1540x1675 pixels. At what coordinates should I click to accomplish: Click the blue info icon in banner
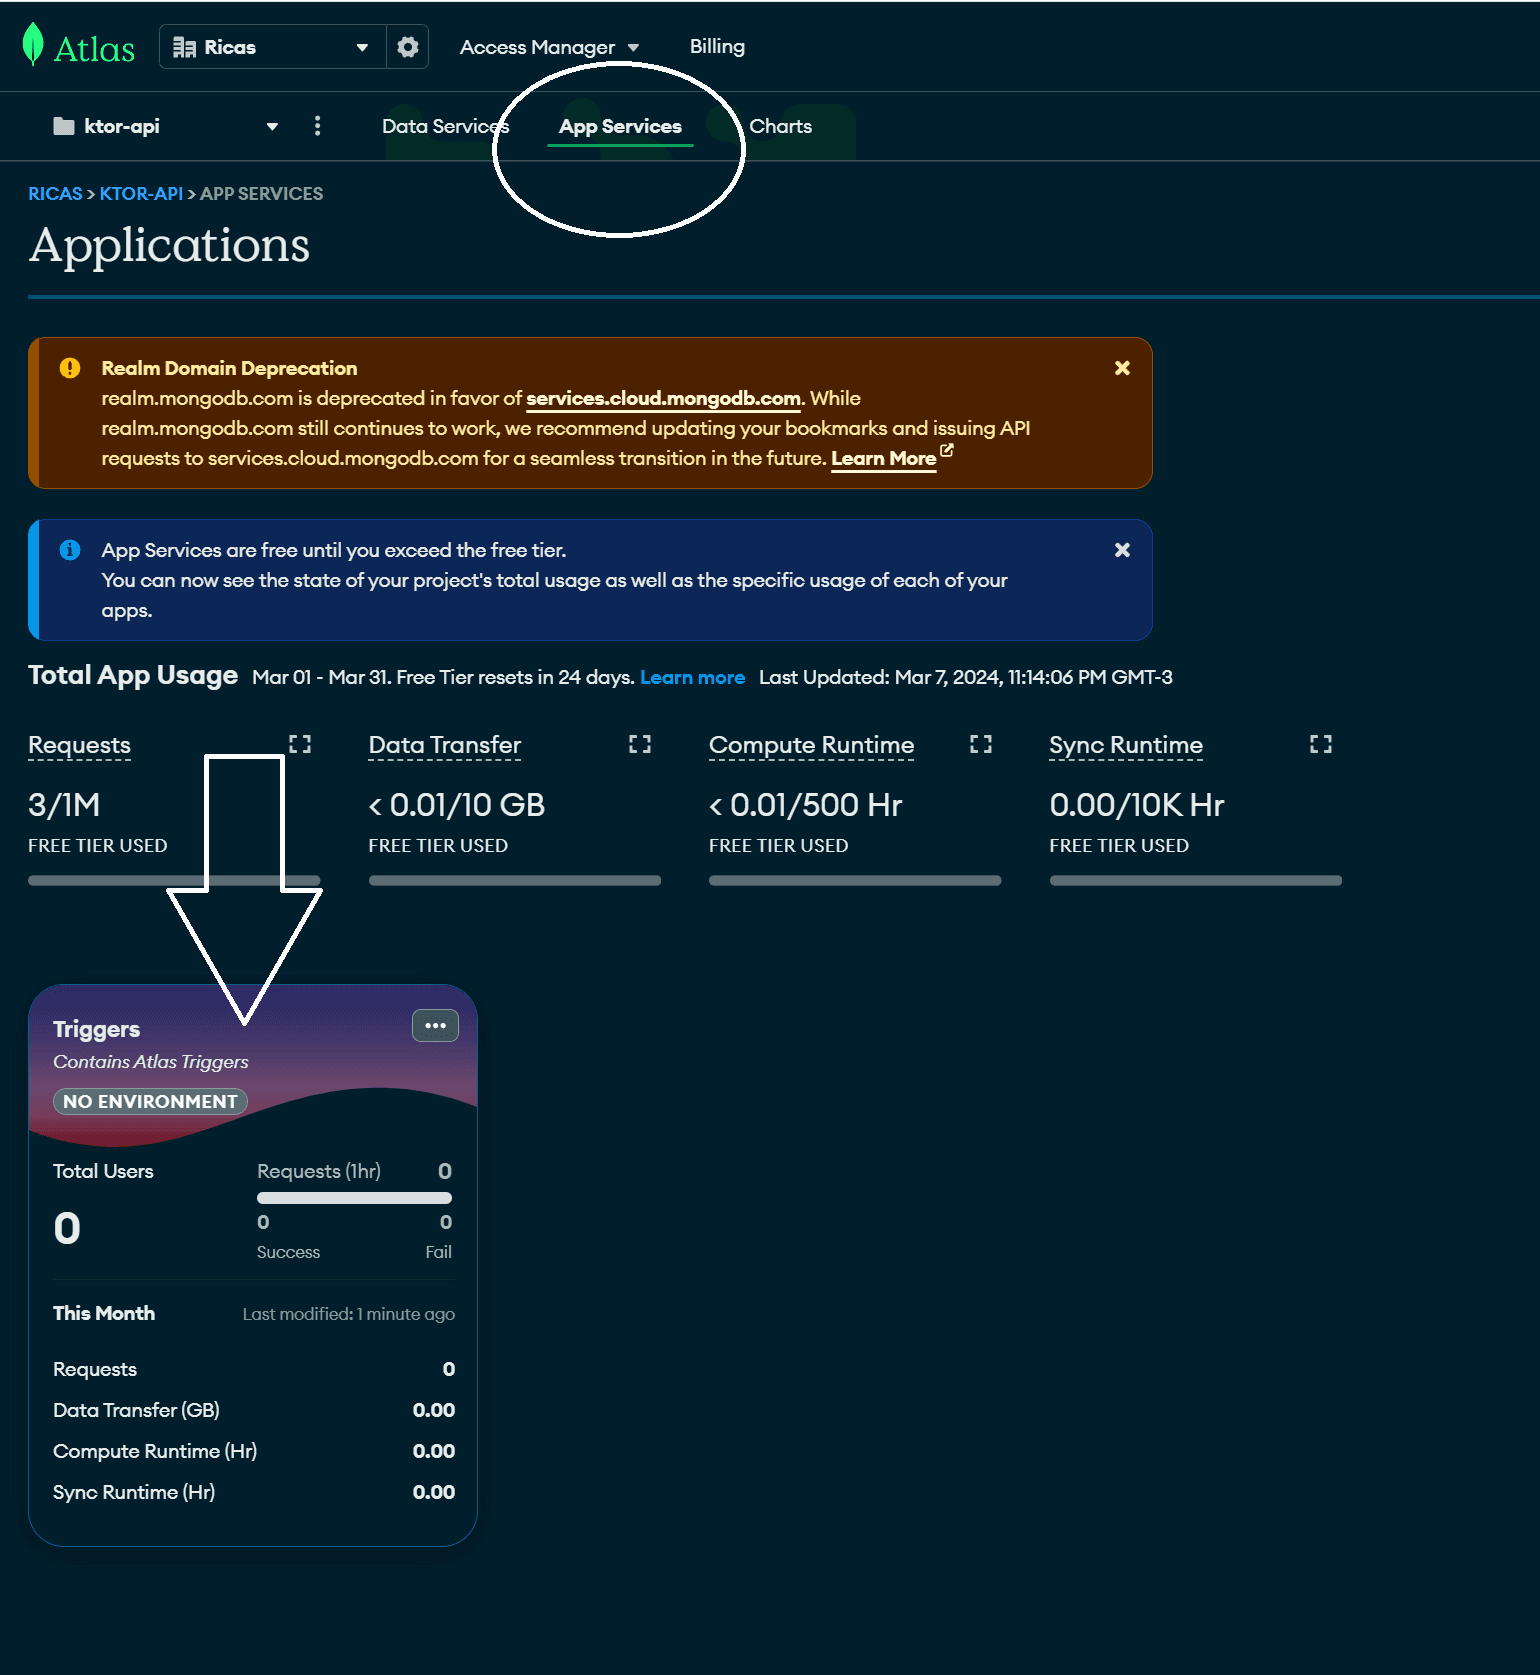70,550
